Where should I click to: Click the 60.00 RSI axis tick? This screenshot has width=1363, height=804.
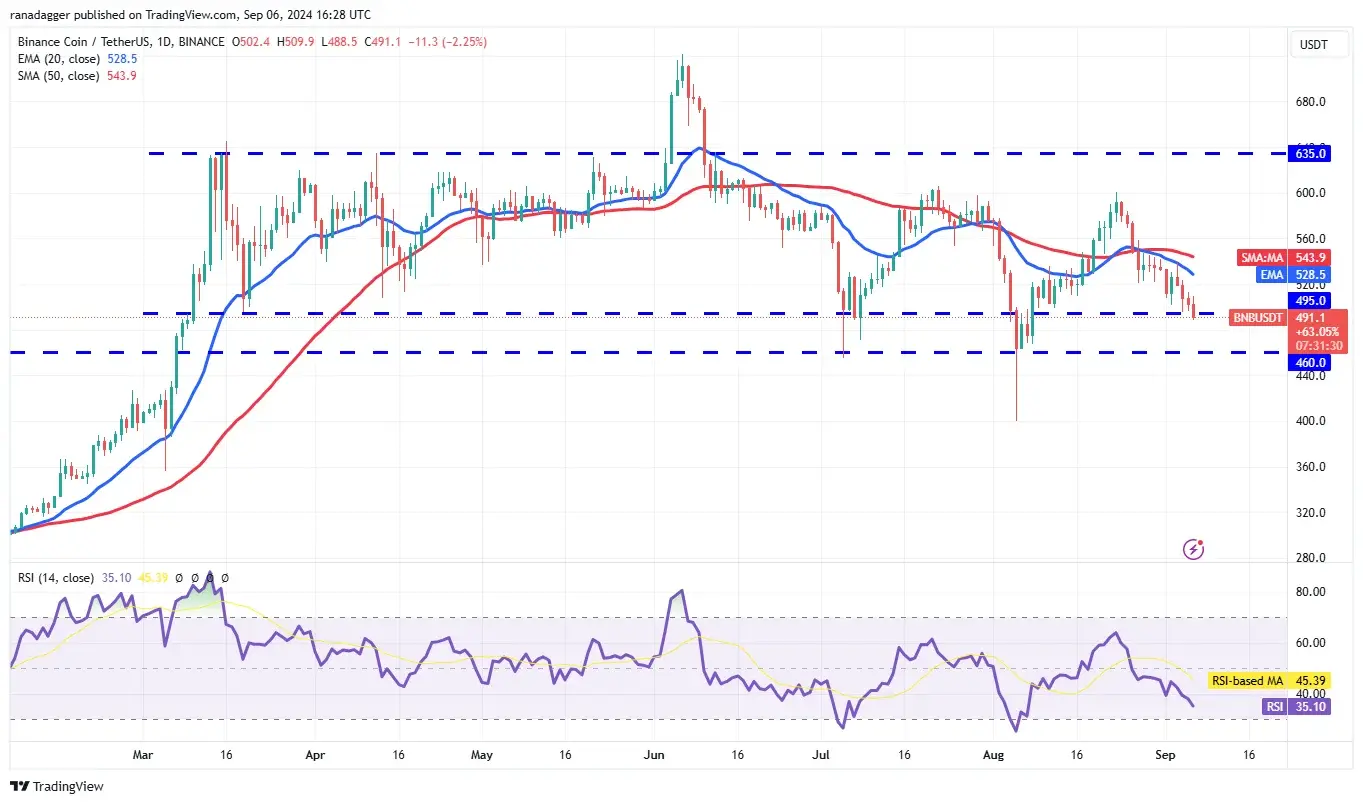point(1311,643)
